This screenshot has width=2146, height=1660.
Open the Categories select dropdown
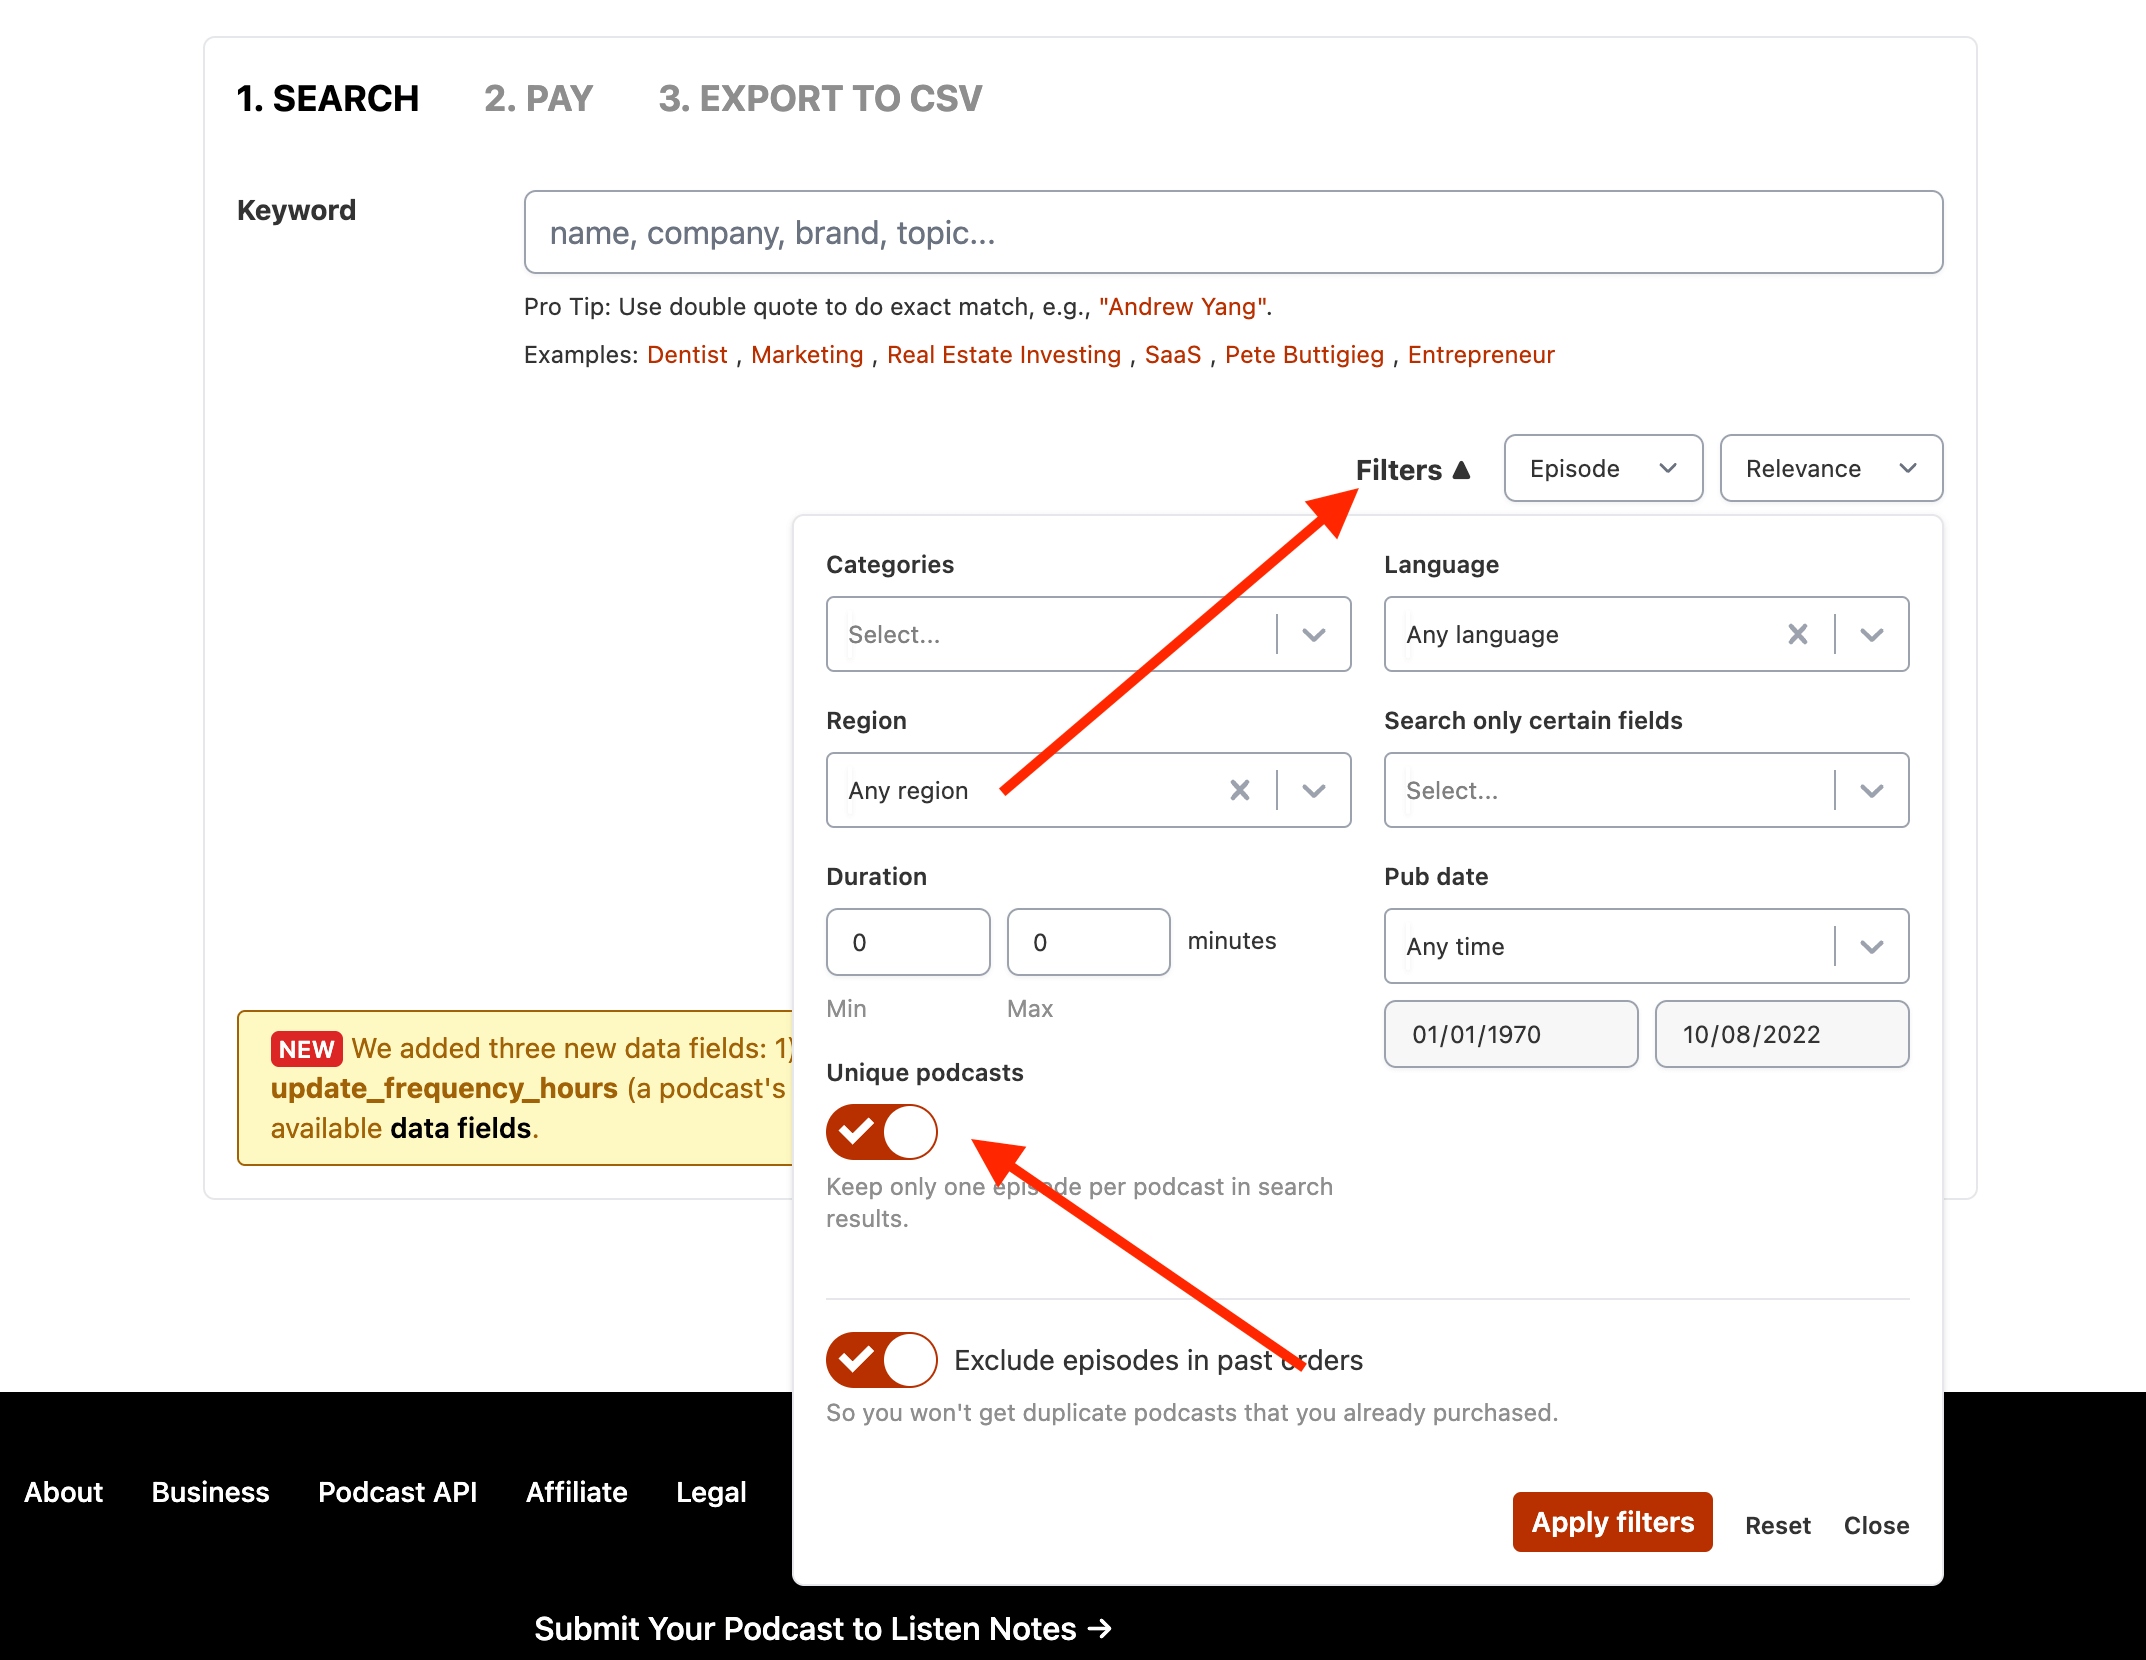pyautogui.click(x=1313, y=634)
